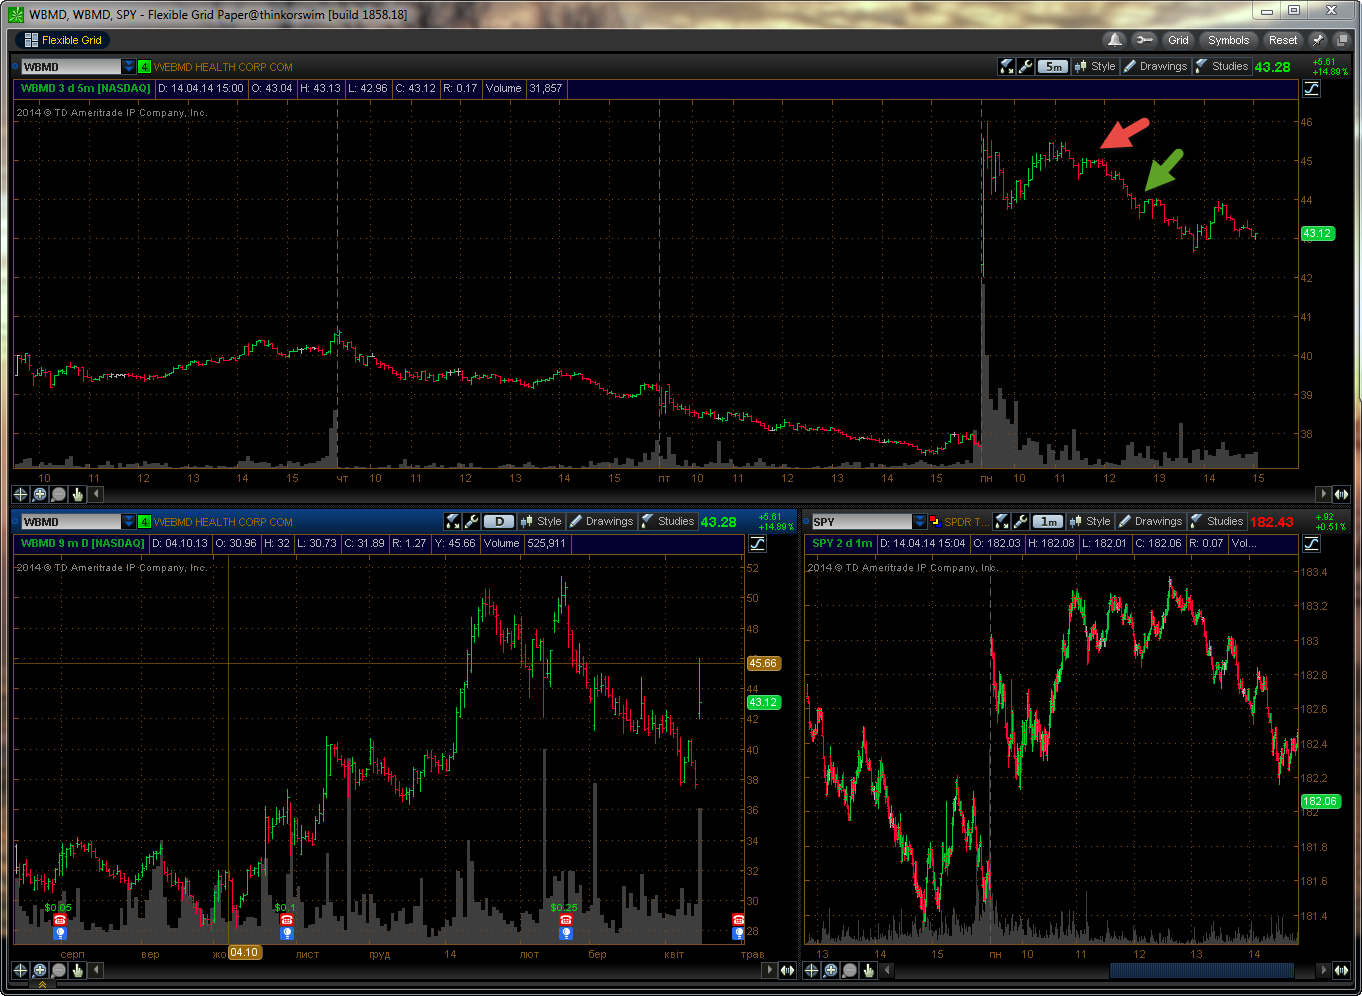Viewport: 1362px width, 996px height.
Task: Click the Grid button
Action: 1178,40
